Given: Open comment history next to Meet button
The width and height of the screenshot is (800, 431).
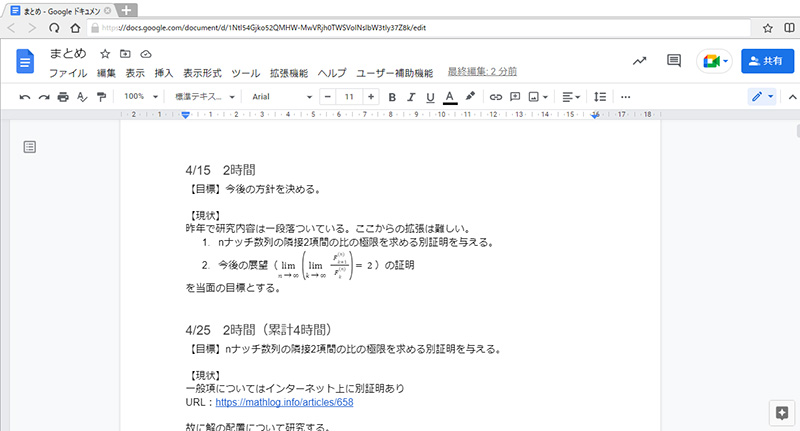Looking at the screenshot, I should pos(674,61).
